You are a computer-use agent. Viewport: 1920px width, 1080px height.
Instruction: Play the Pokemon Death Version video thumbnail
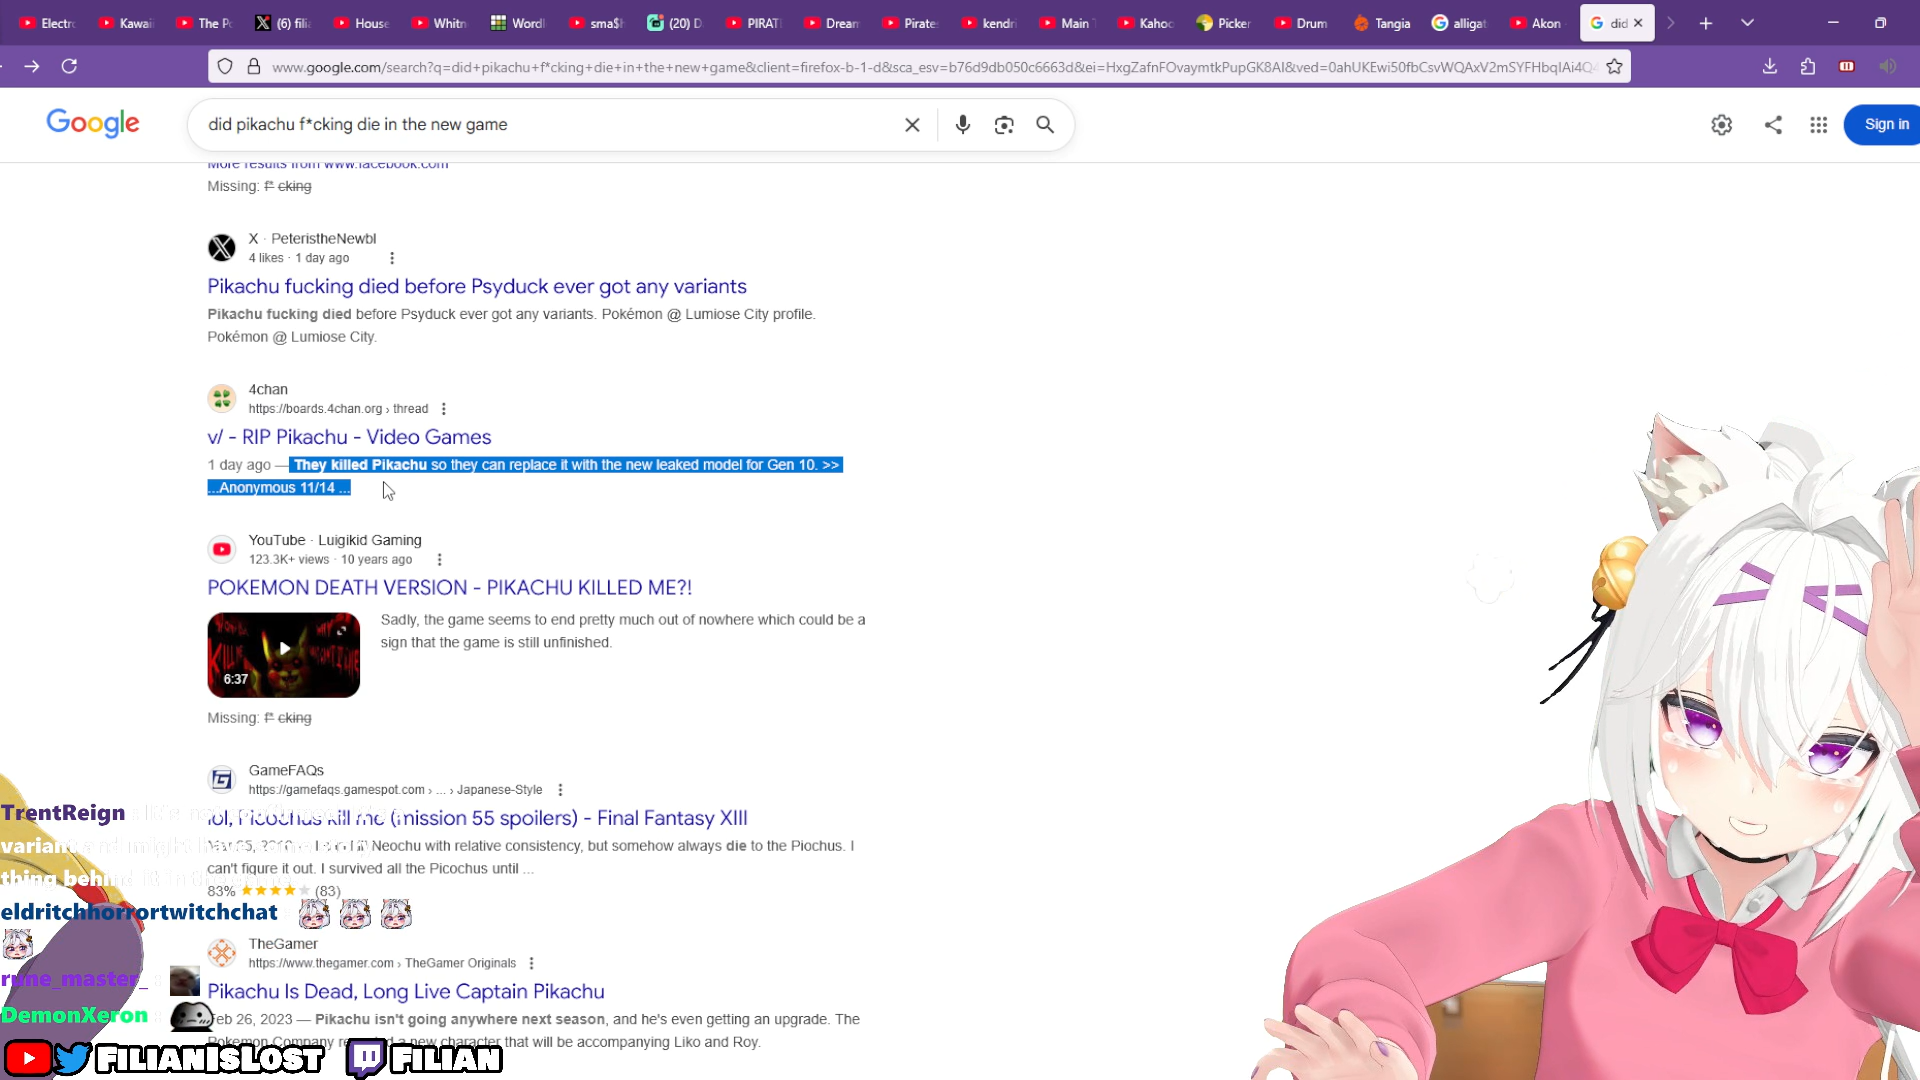point(284,655)
